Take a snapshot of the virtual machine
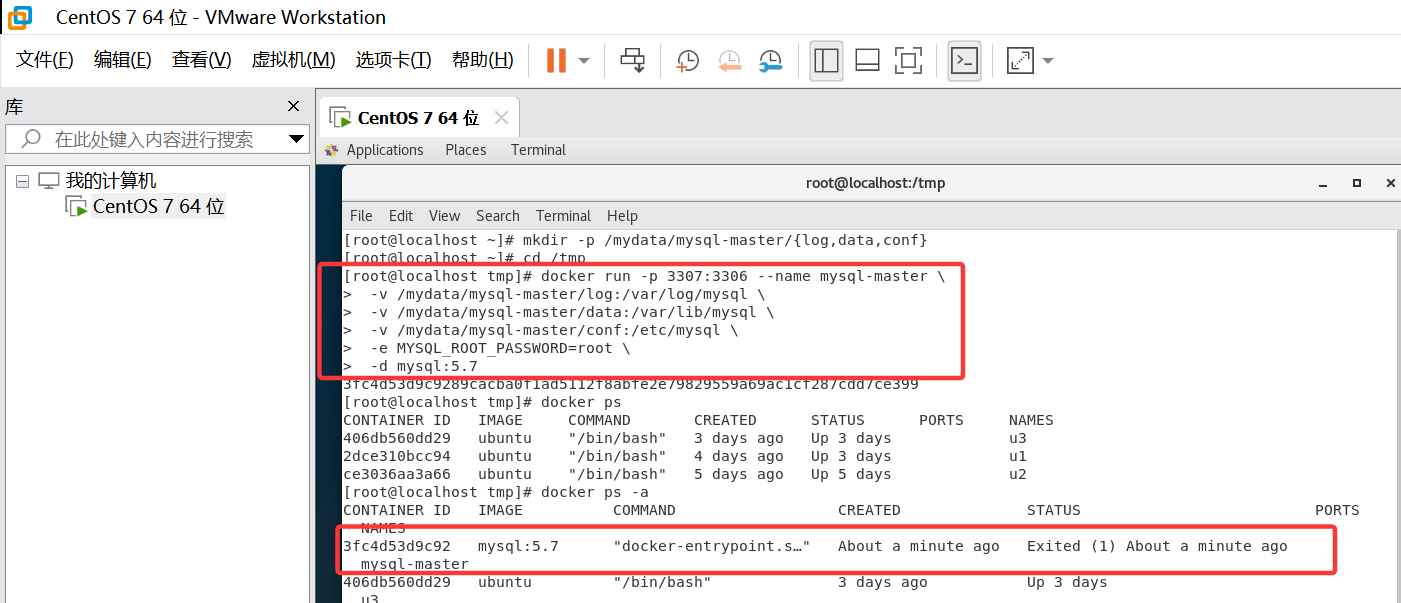This screenshot has height=603, width=1401. 687,61
